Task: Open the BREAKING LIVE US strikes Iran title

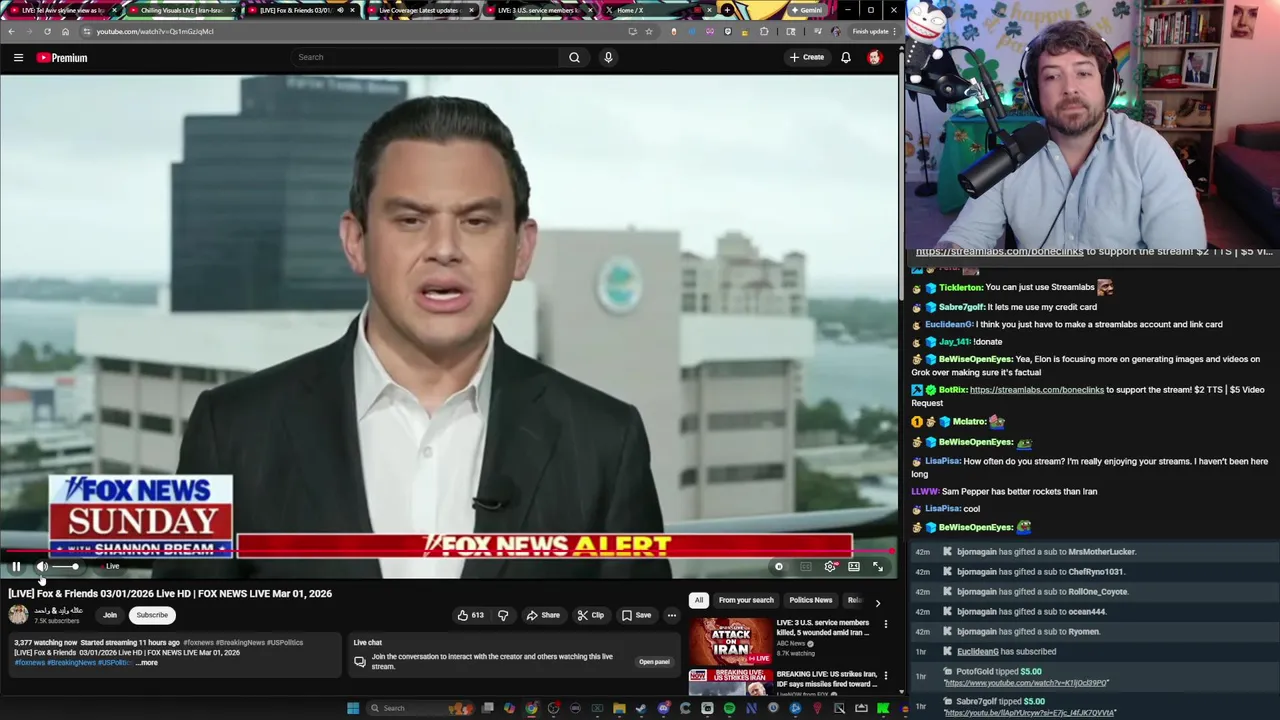Action: [x=827, y=679]
